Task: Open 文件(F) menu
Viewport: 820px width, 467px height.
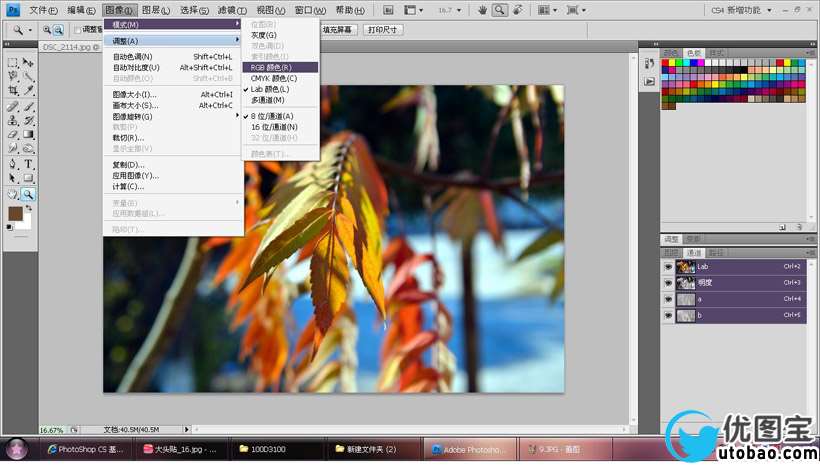Action: [43, 10]
